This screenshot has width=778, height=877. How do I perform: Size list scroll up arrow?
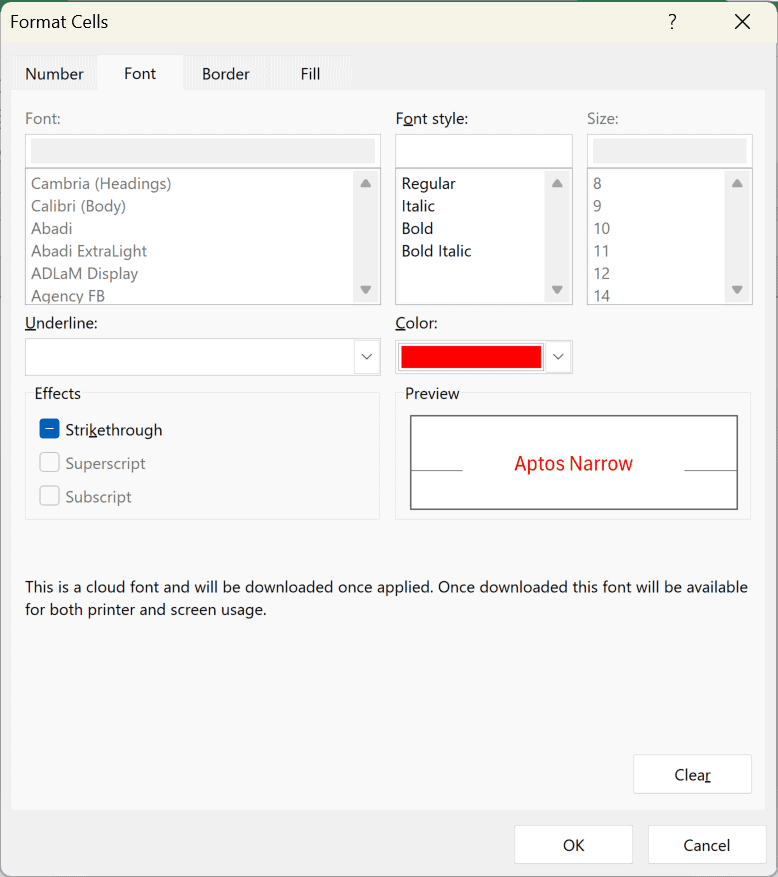(737, 183)
